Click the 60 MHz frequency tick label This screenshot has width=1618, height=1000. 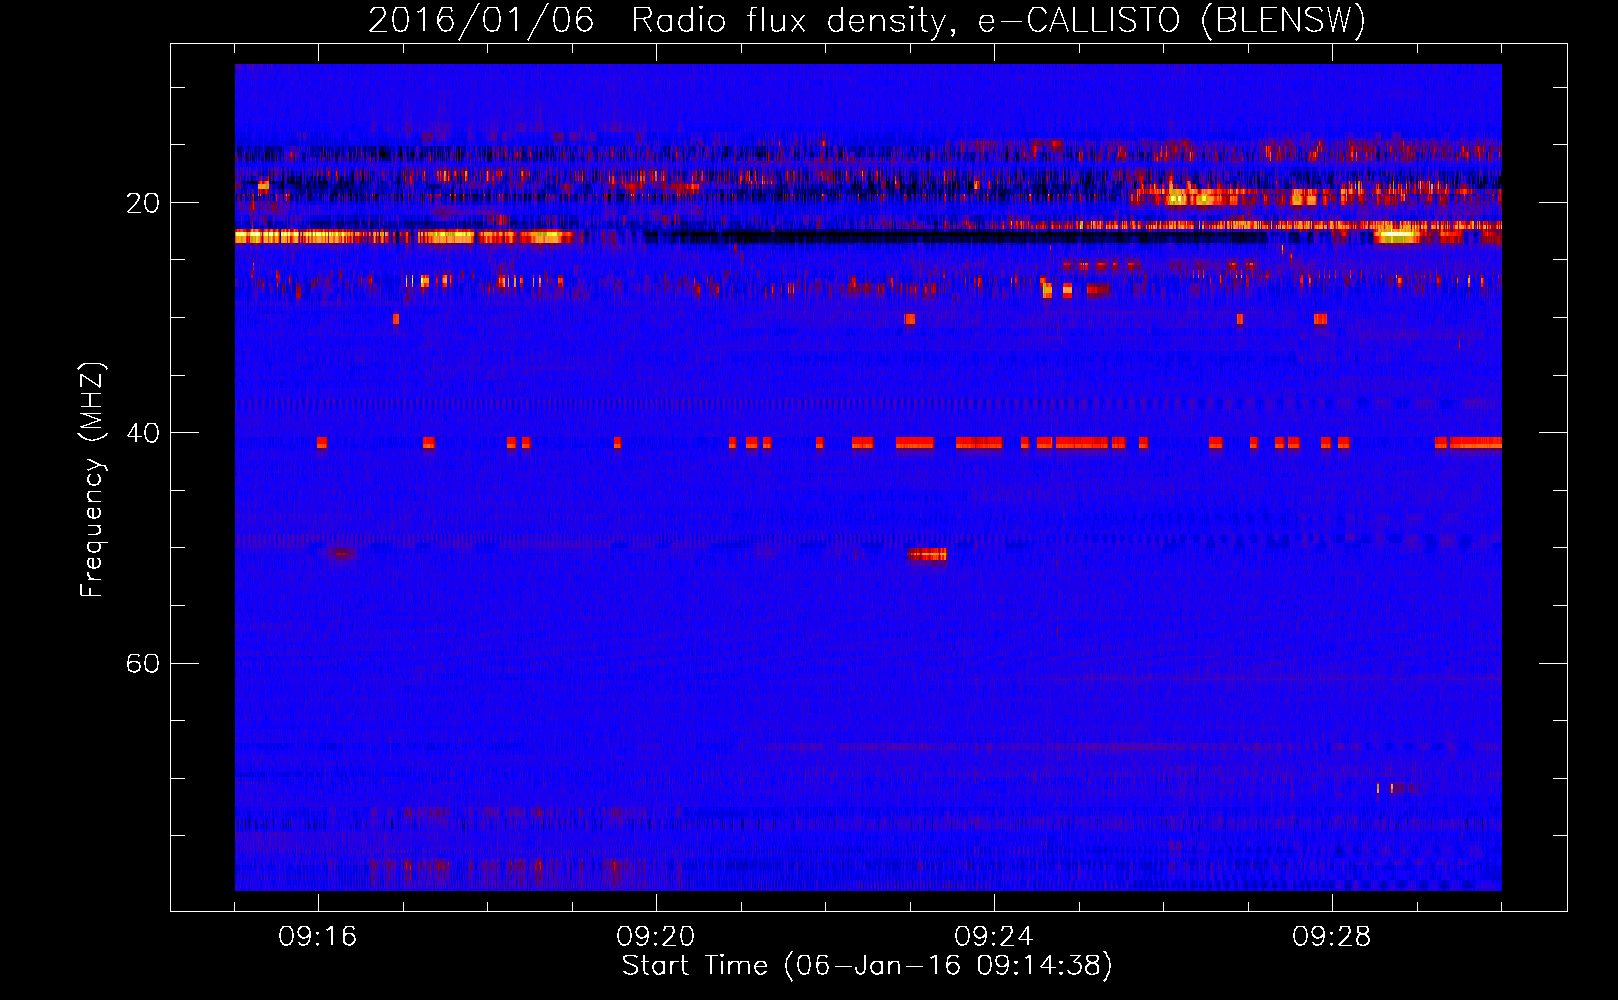[x=143, y=663]
